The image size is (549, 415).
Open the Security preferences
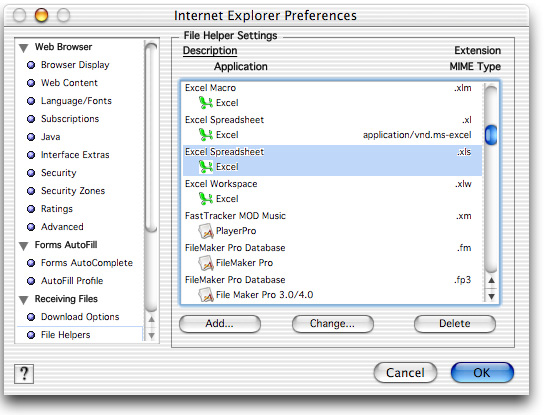pyautogui.click(x=58, y=173)
